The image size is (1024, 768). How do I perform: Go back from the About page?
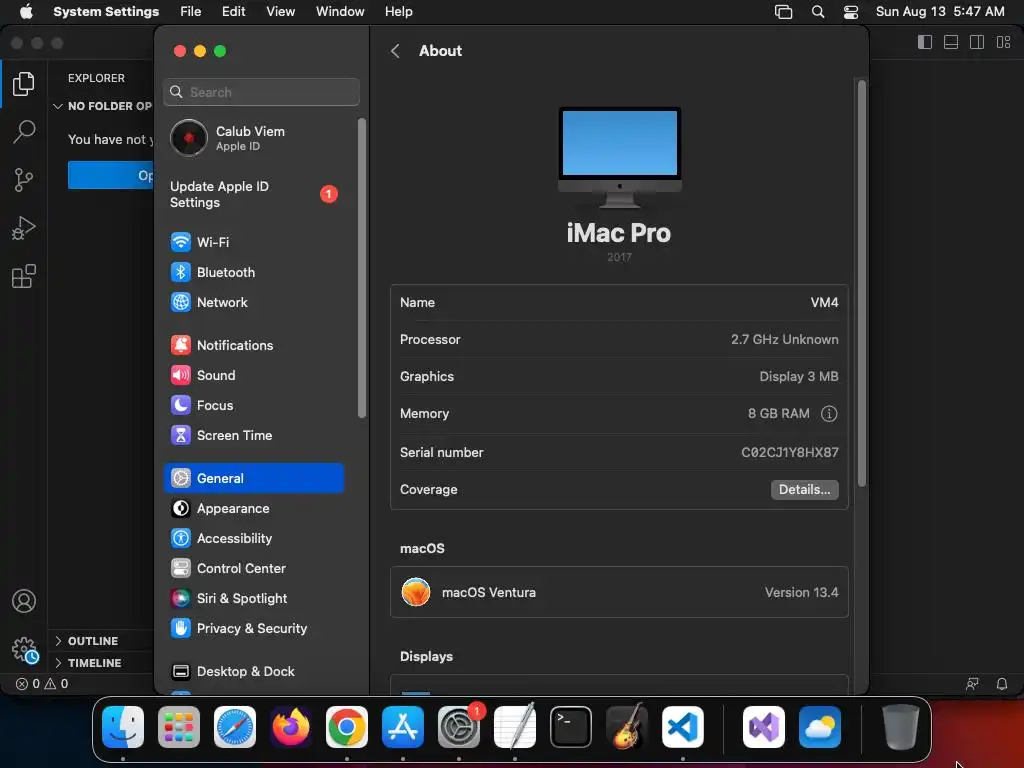[x=395, y=51]
